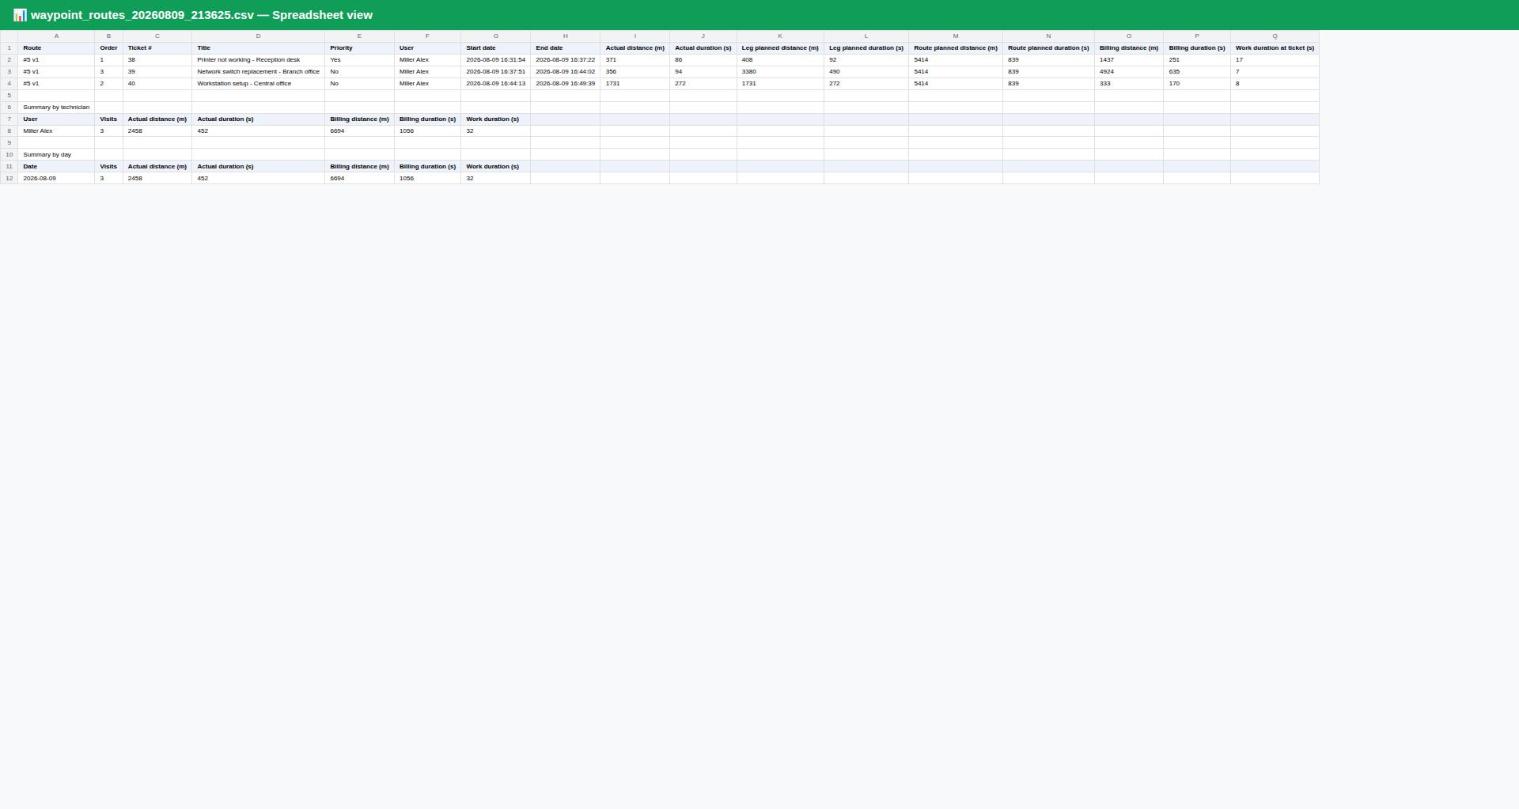Select column Q header
The width and height of the screenshot is (1519, 809).
point(1275,36)
